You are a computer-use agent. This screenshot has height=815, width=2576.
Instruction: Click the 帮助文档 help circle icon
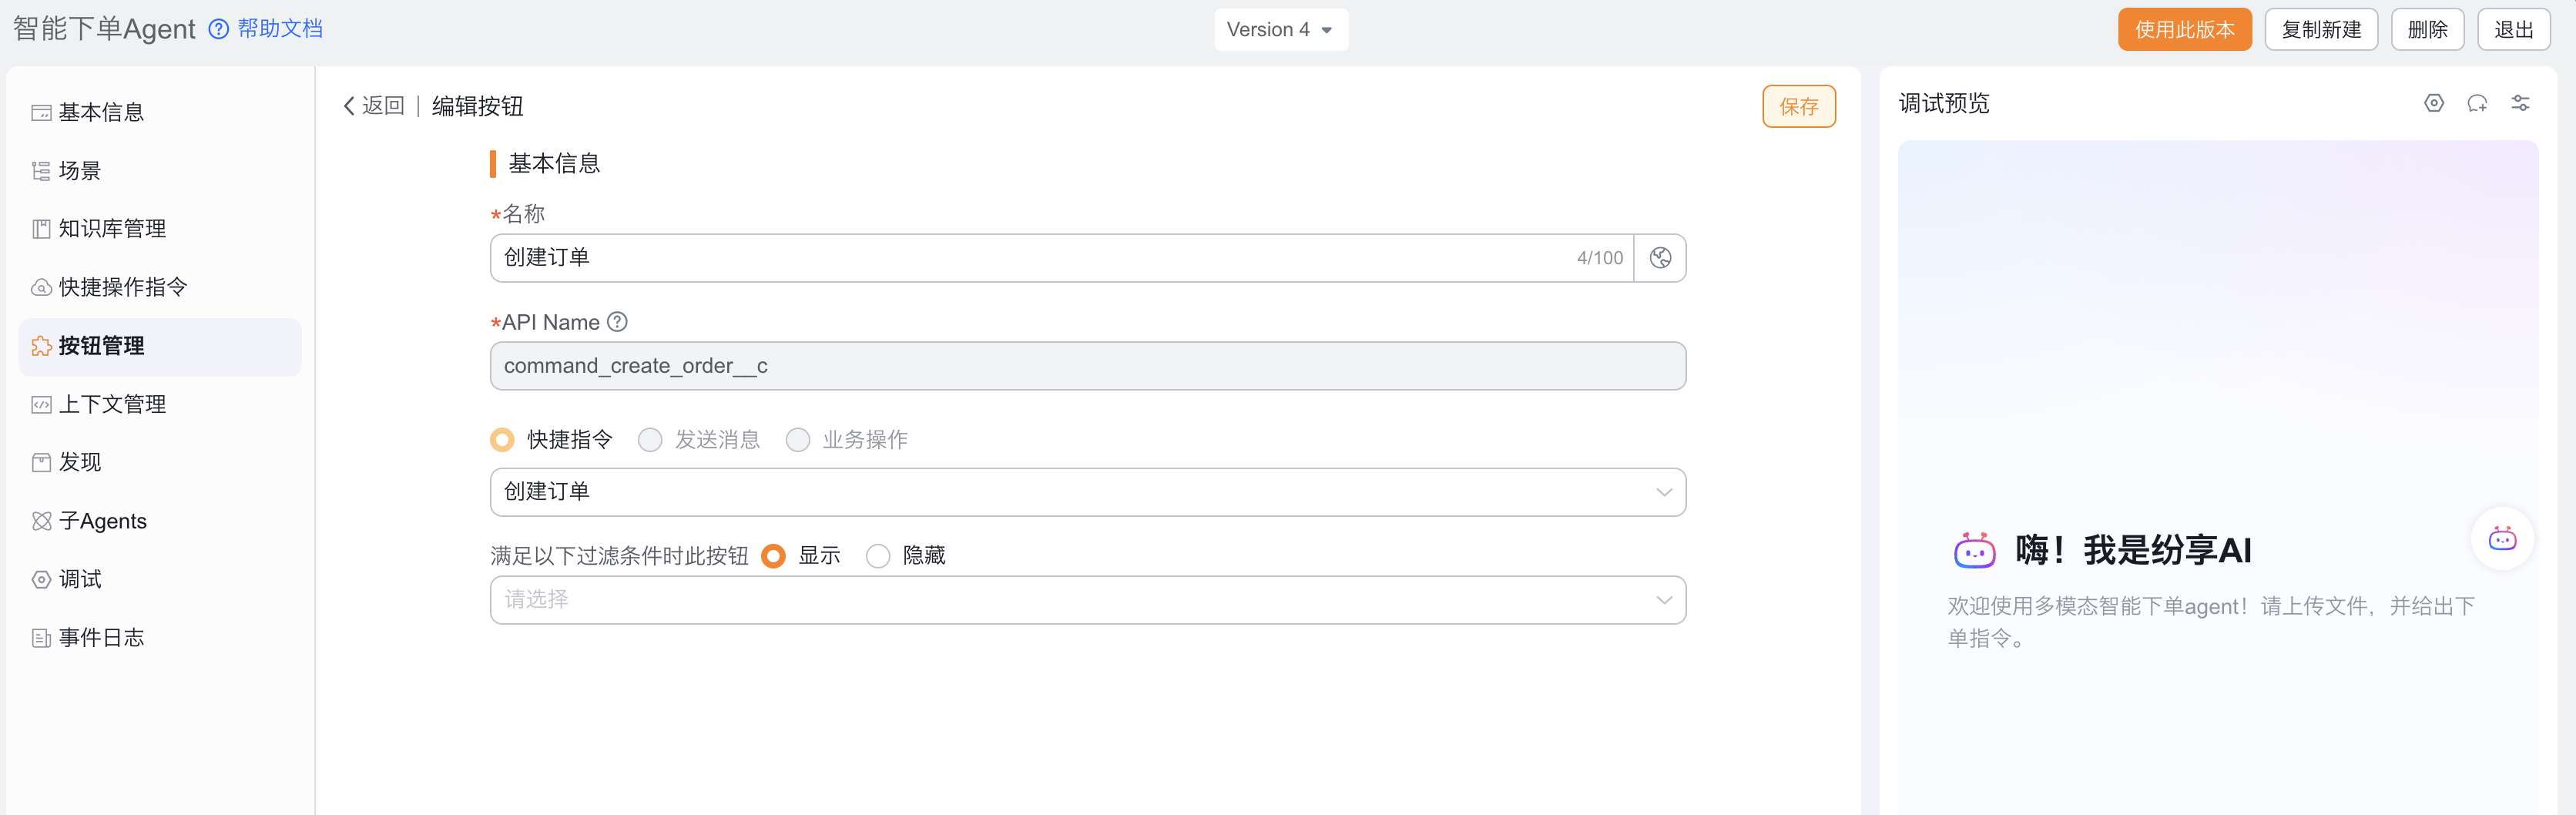pos(218,29)
